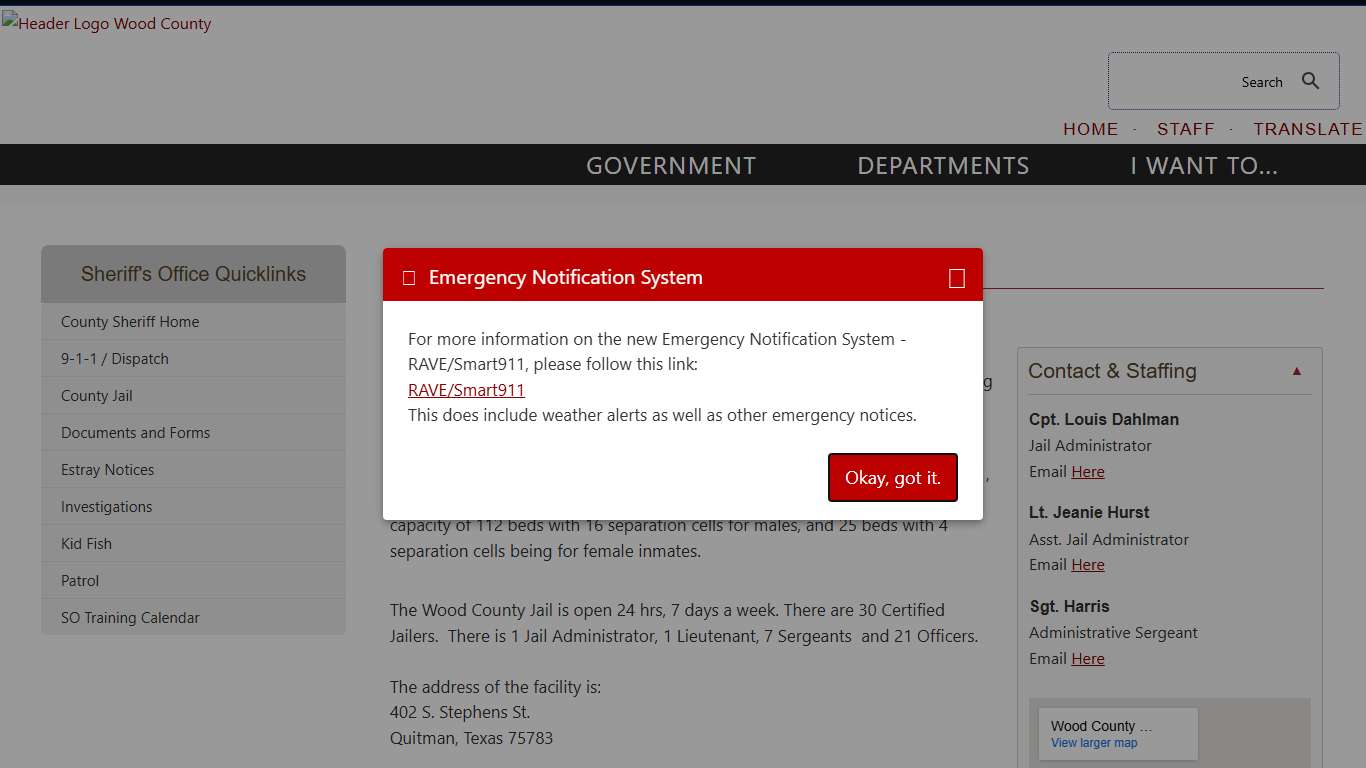Open the I Want To... menu

[1204, 165]
